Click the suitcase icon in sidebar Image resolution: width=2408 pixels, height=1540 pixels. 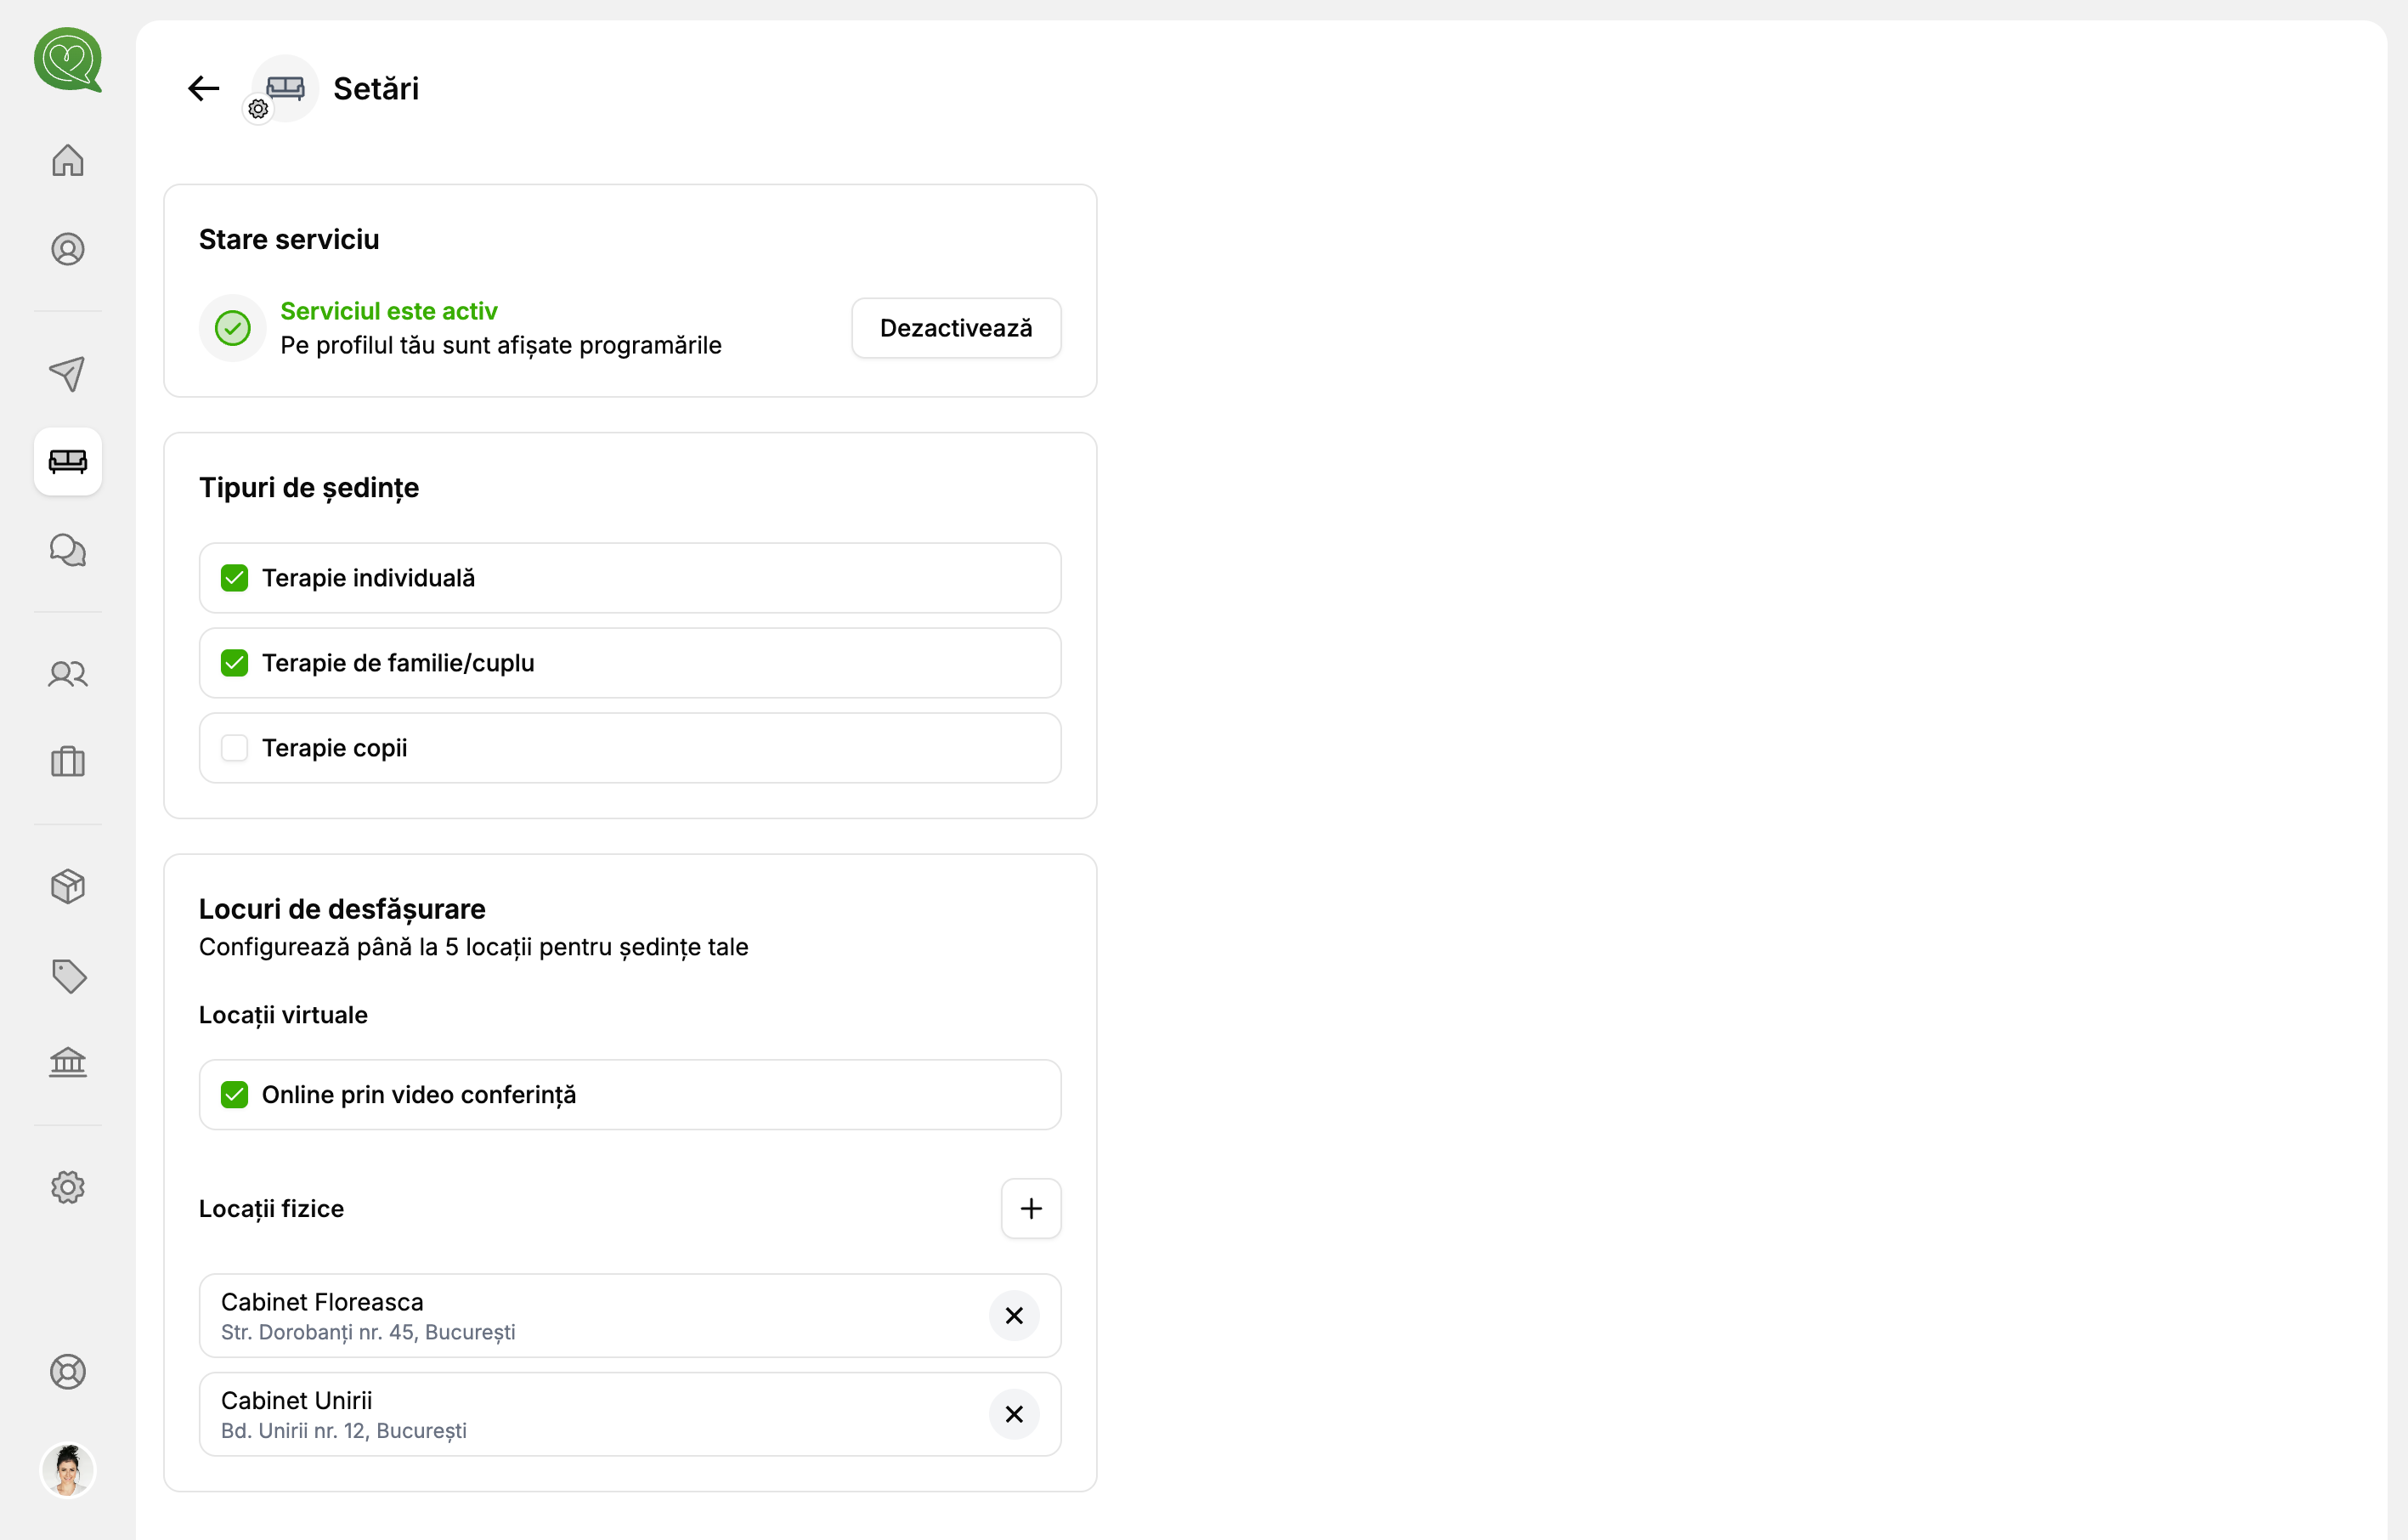pos(68,762)
